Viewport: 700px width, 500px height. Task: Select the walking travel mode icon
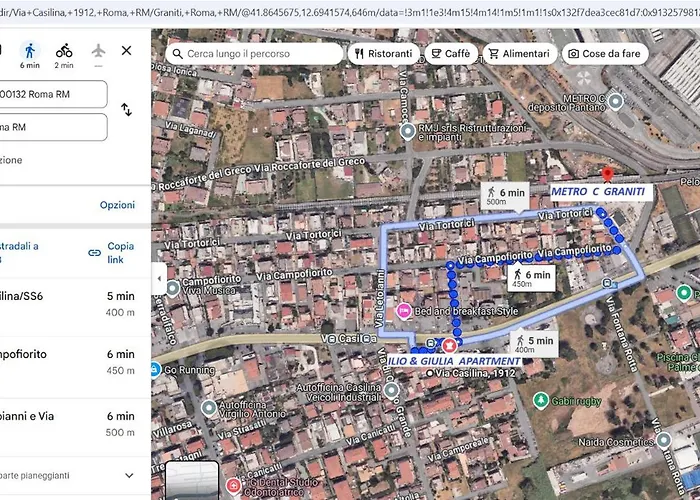[30, 51]
